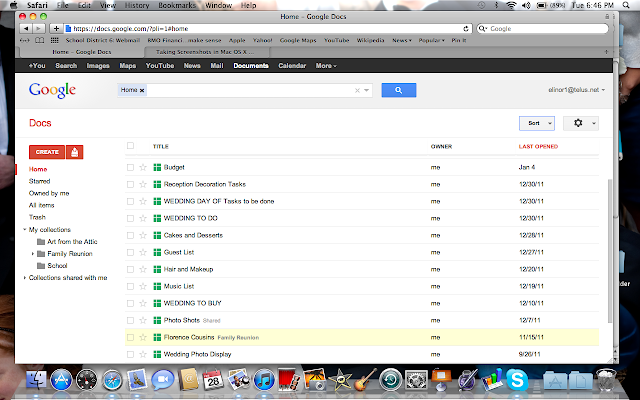
Task: Star the Budget spreadsheet
Action: pyautogui.click(x=143, y=167)
